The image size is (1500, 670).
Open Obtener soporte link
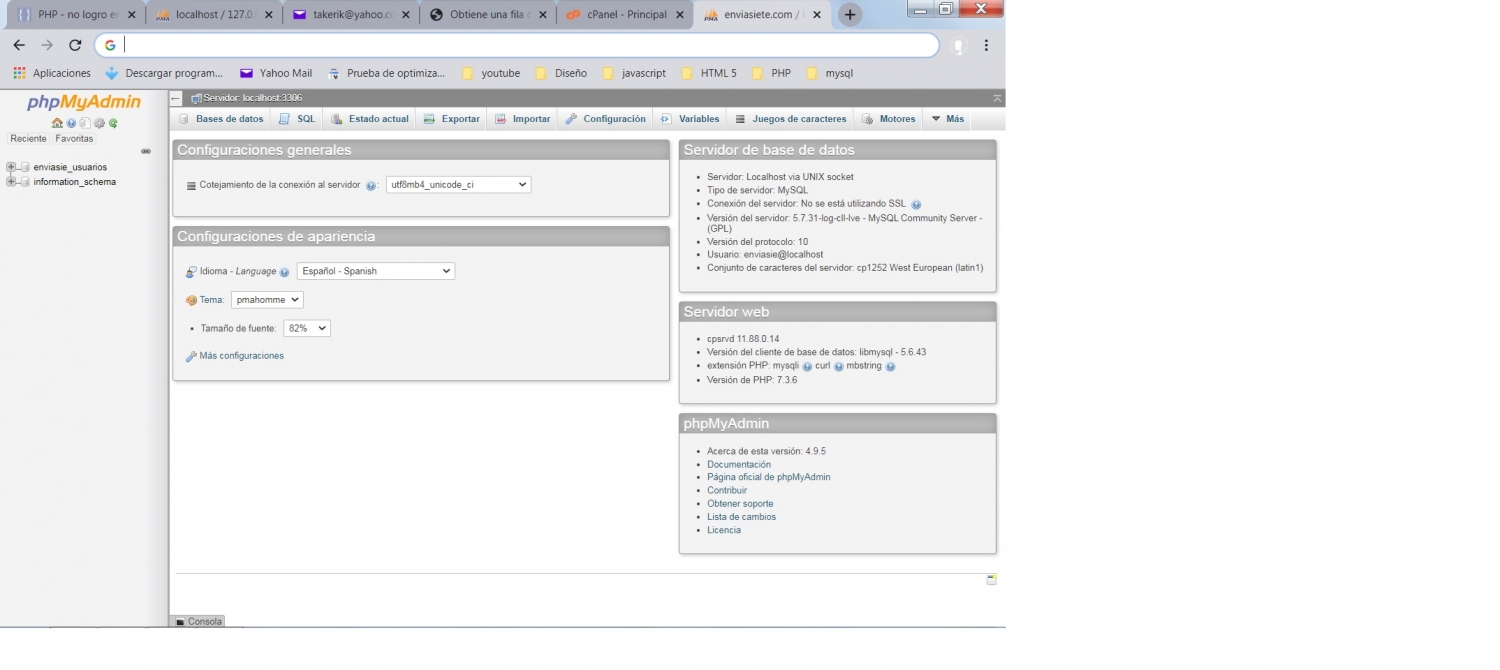[740, 504]
